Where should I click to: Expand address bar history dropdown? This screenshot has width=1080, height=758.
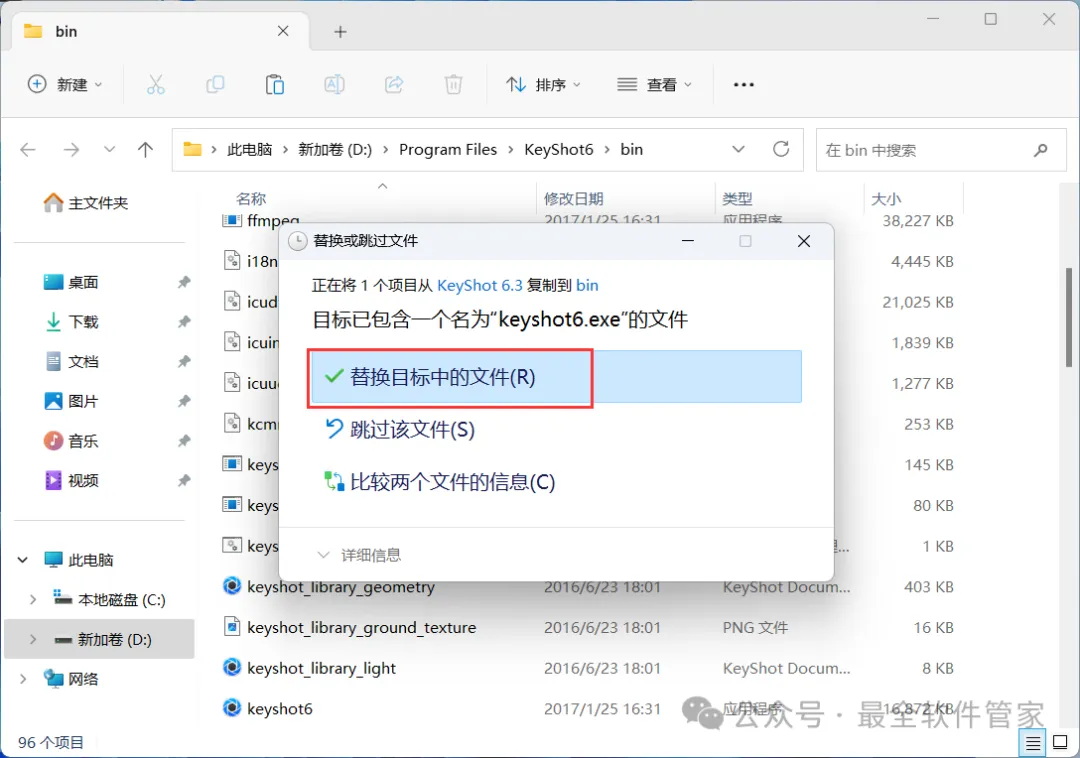pos(738,149)
